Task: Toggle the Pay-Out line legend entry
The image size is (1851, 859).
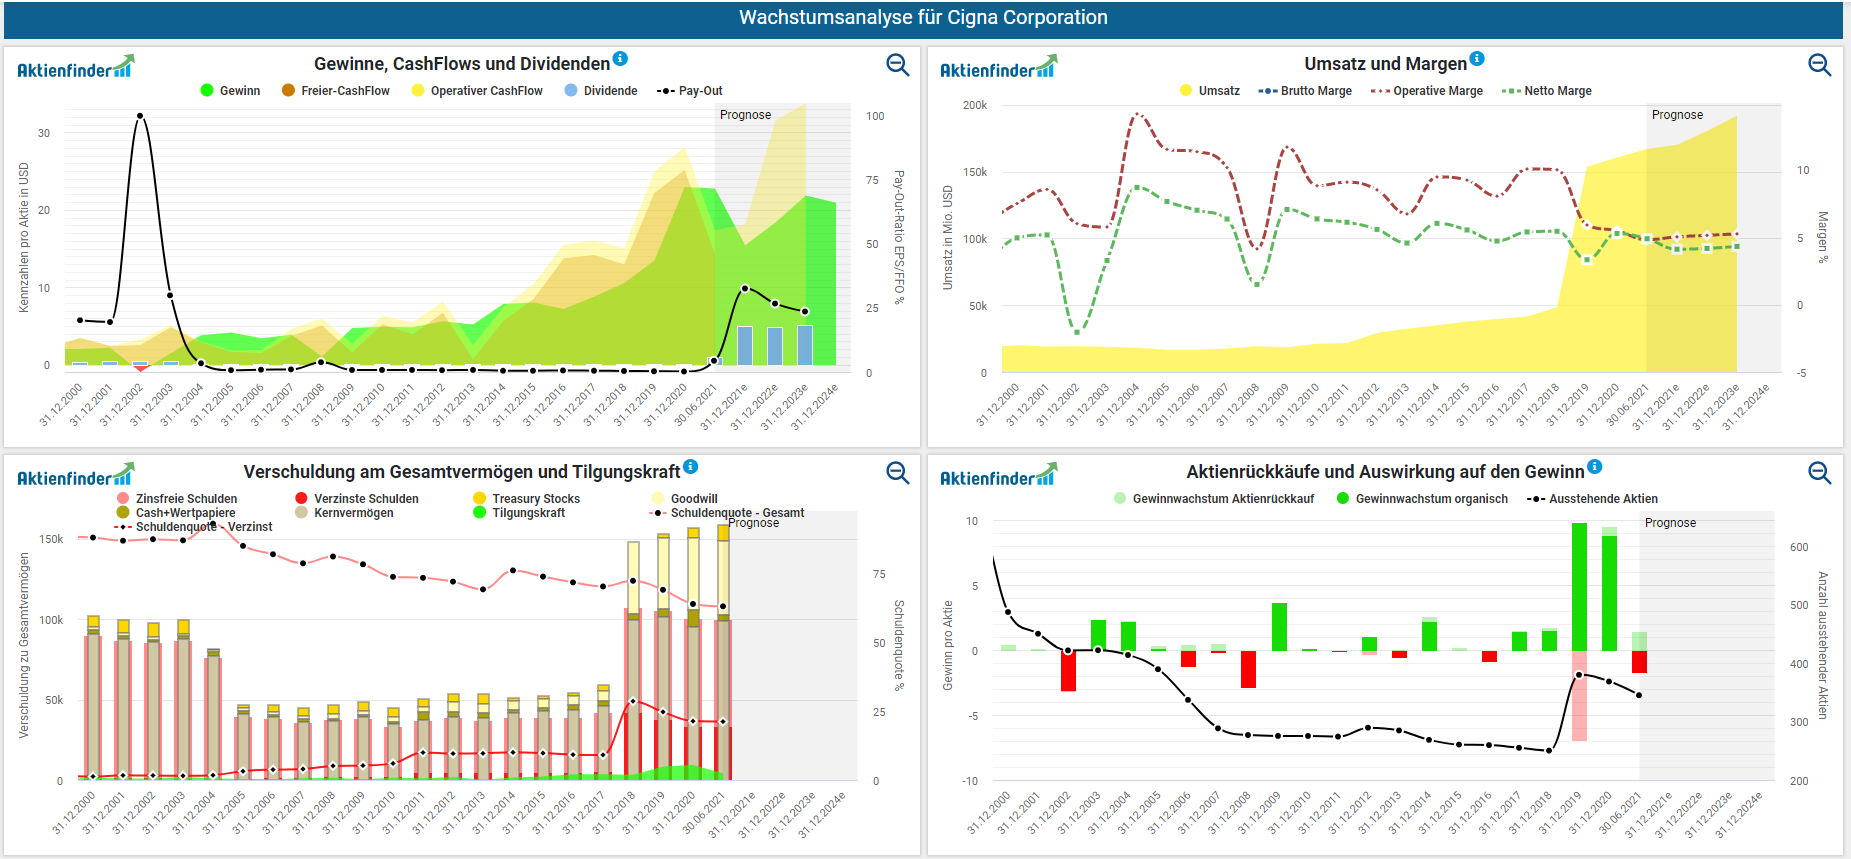Action: point(689,91)
